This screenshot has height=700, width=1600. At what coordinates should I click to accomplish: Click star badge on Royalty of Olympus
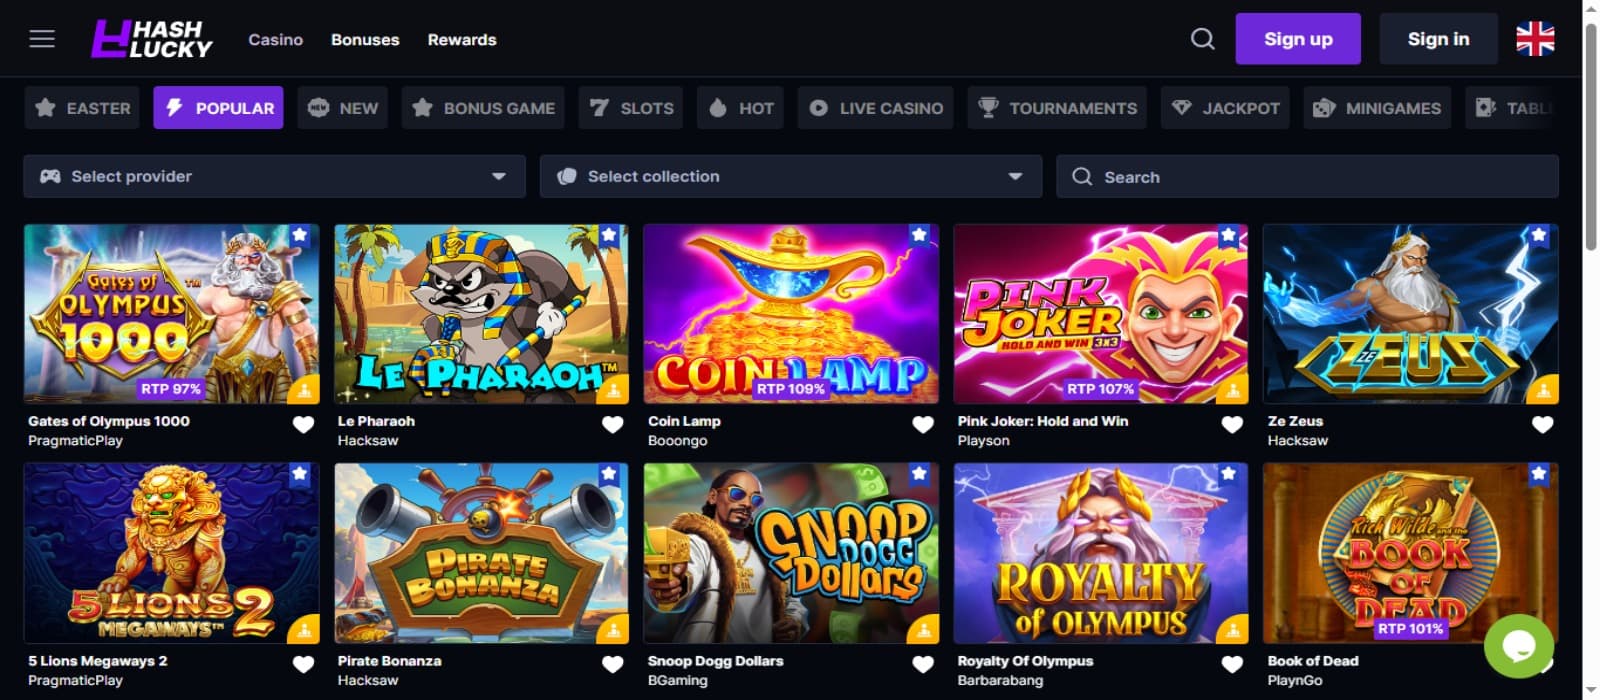[x=1229, y=474]
